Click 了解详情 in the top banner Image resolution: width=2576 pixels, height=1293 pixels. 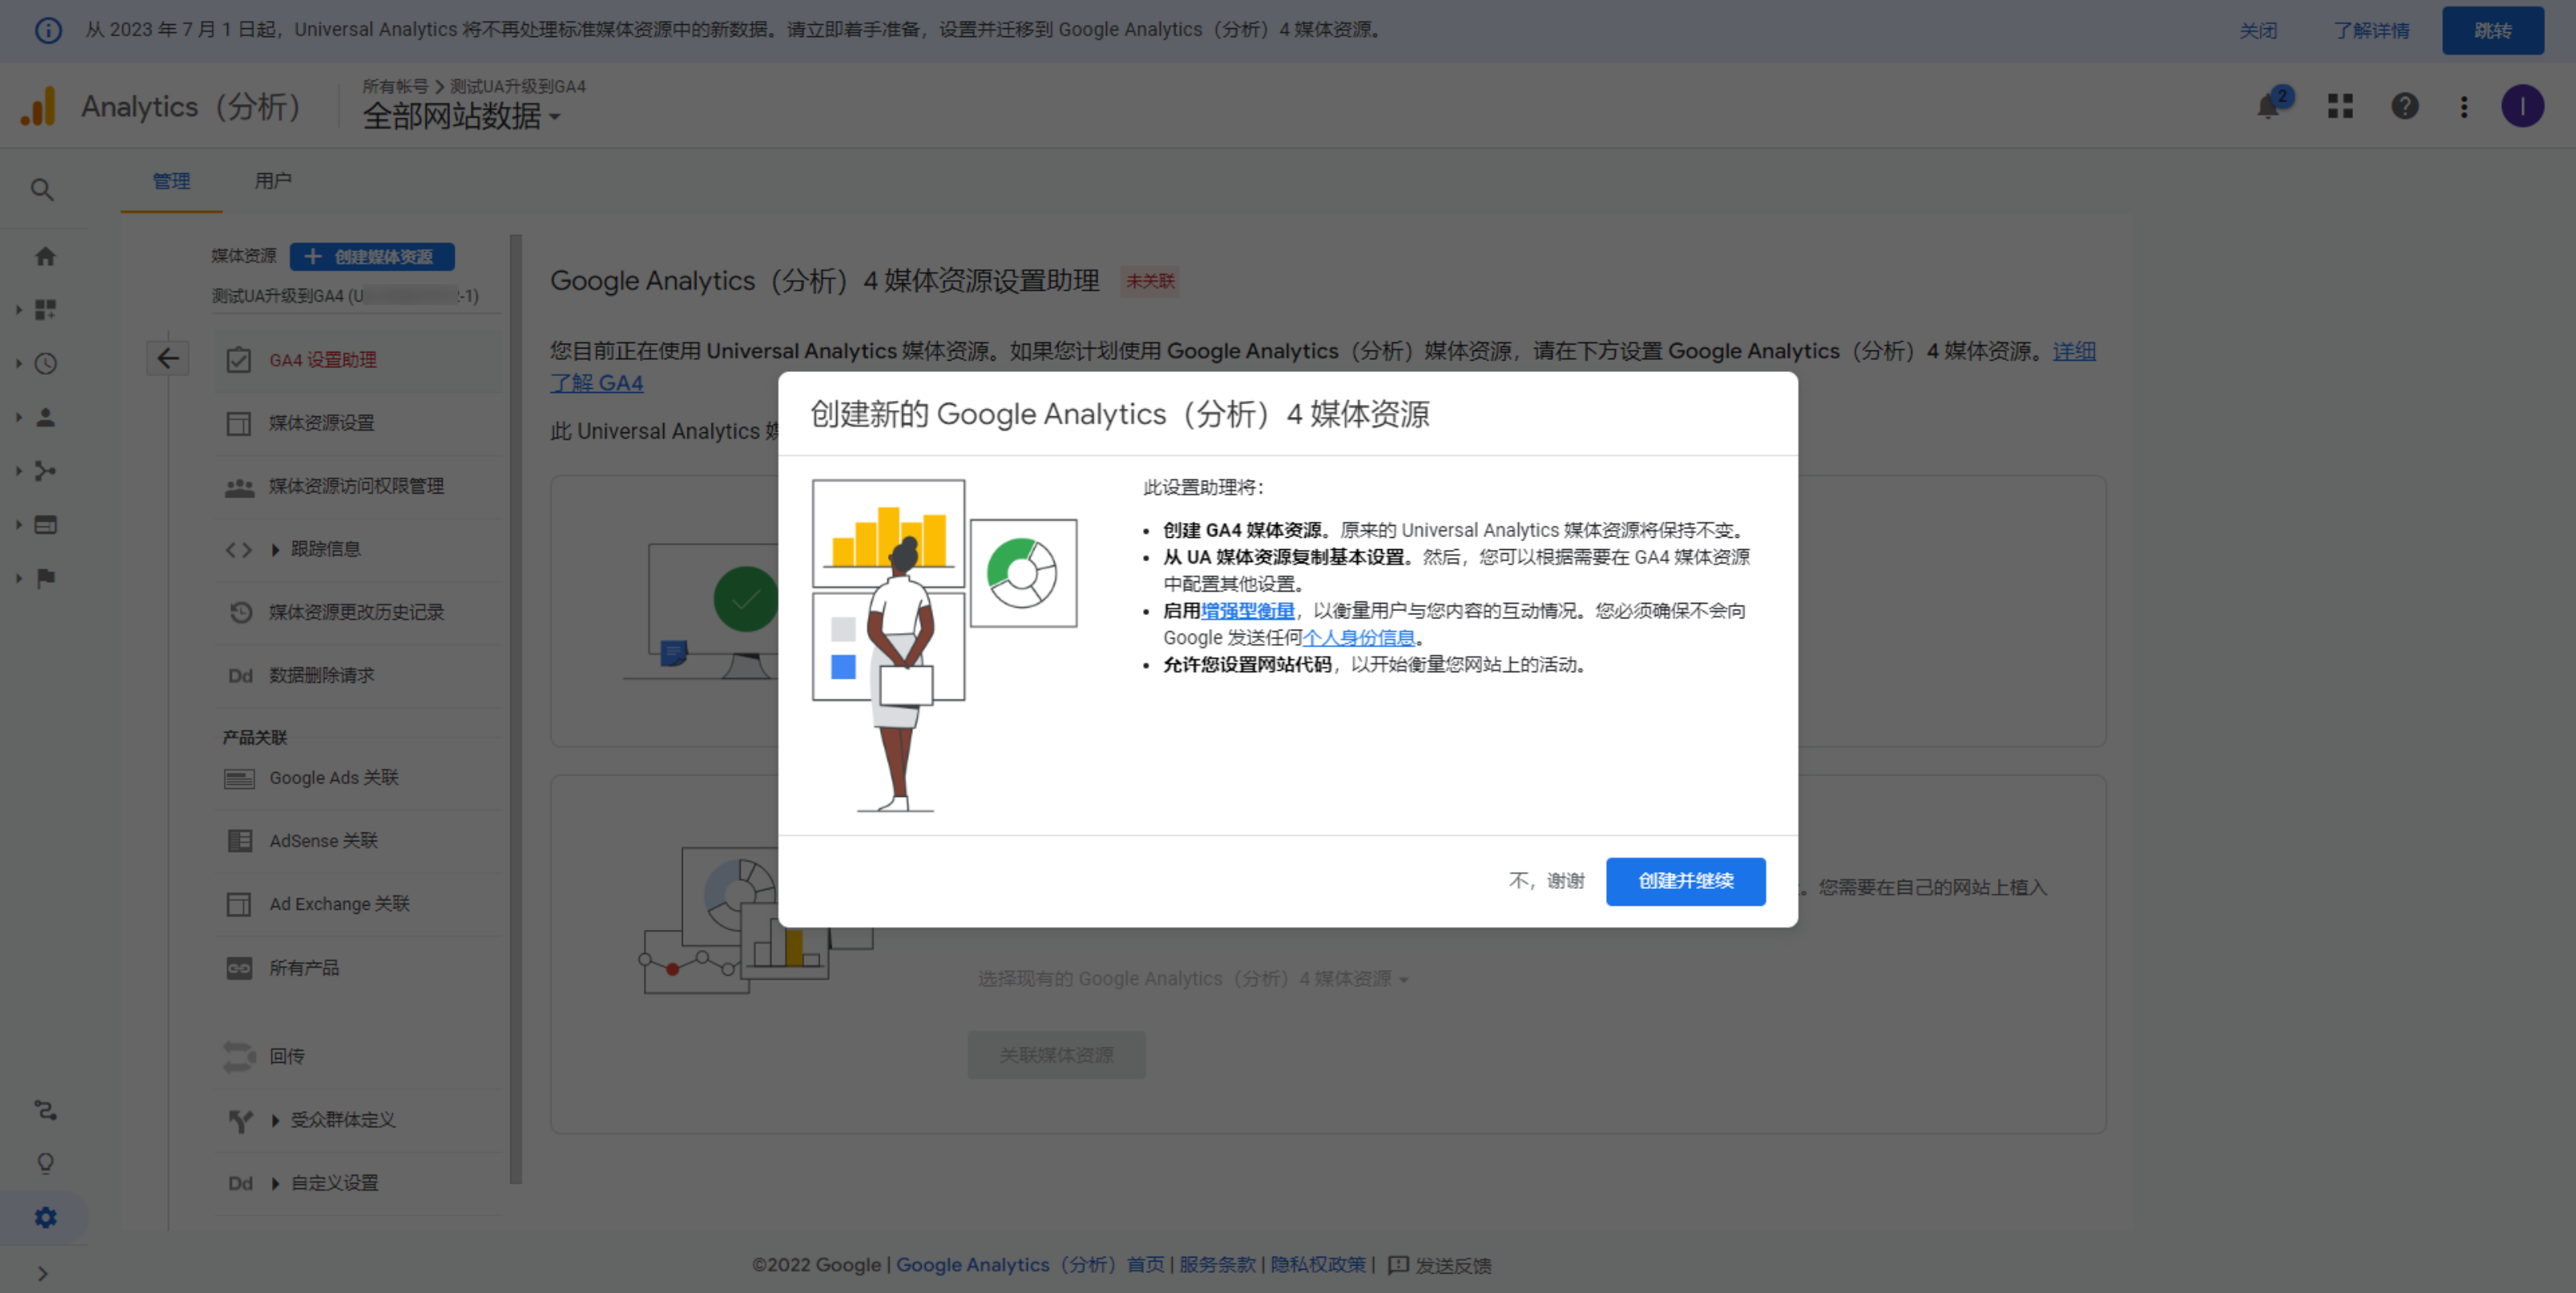click(2371, 30)
